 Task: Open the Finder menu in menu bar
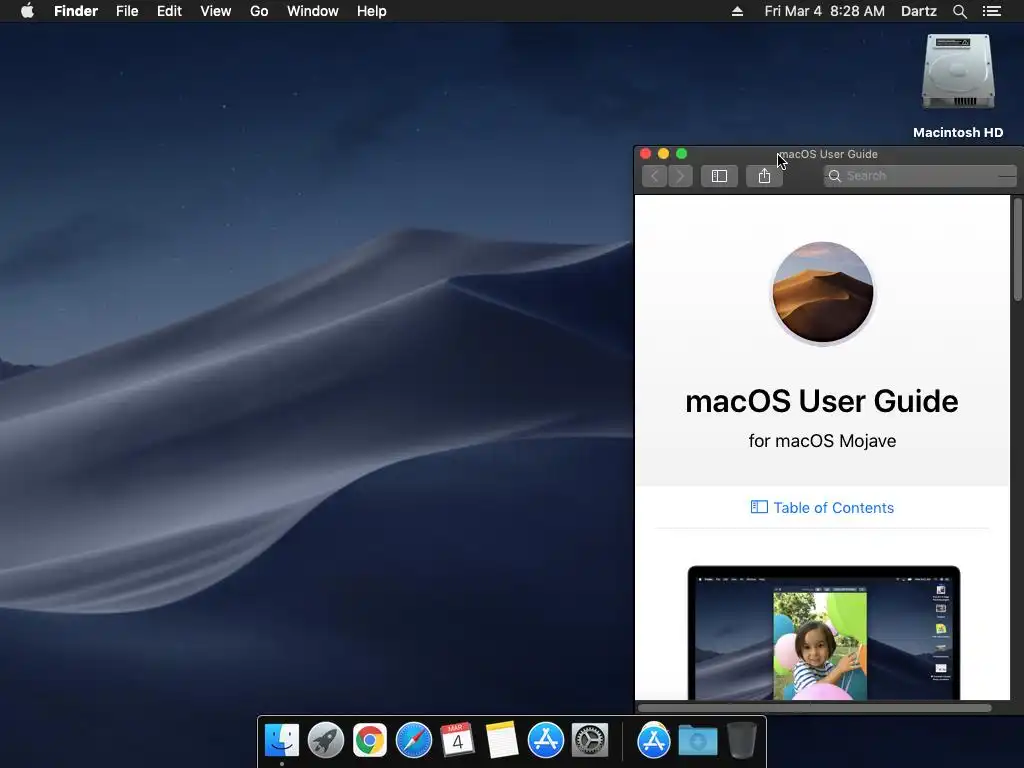click(76, 11)
